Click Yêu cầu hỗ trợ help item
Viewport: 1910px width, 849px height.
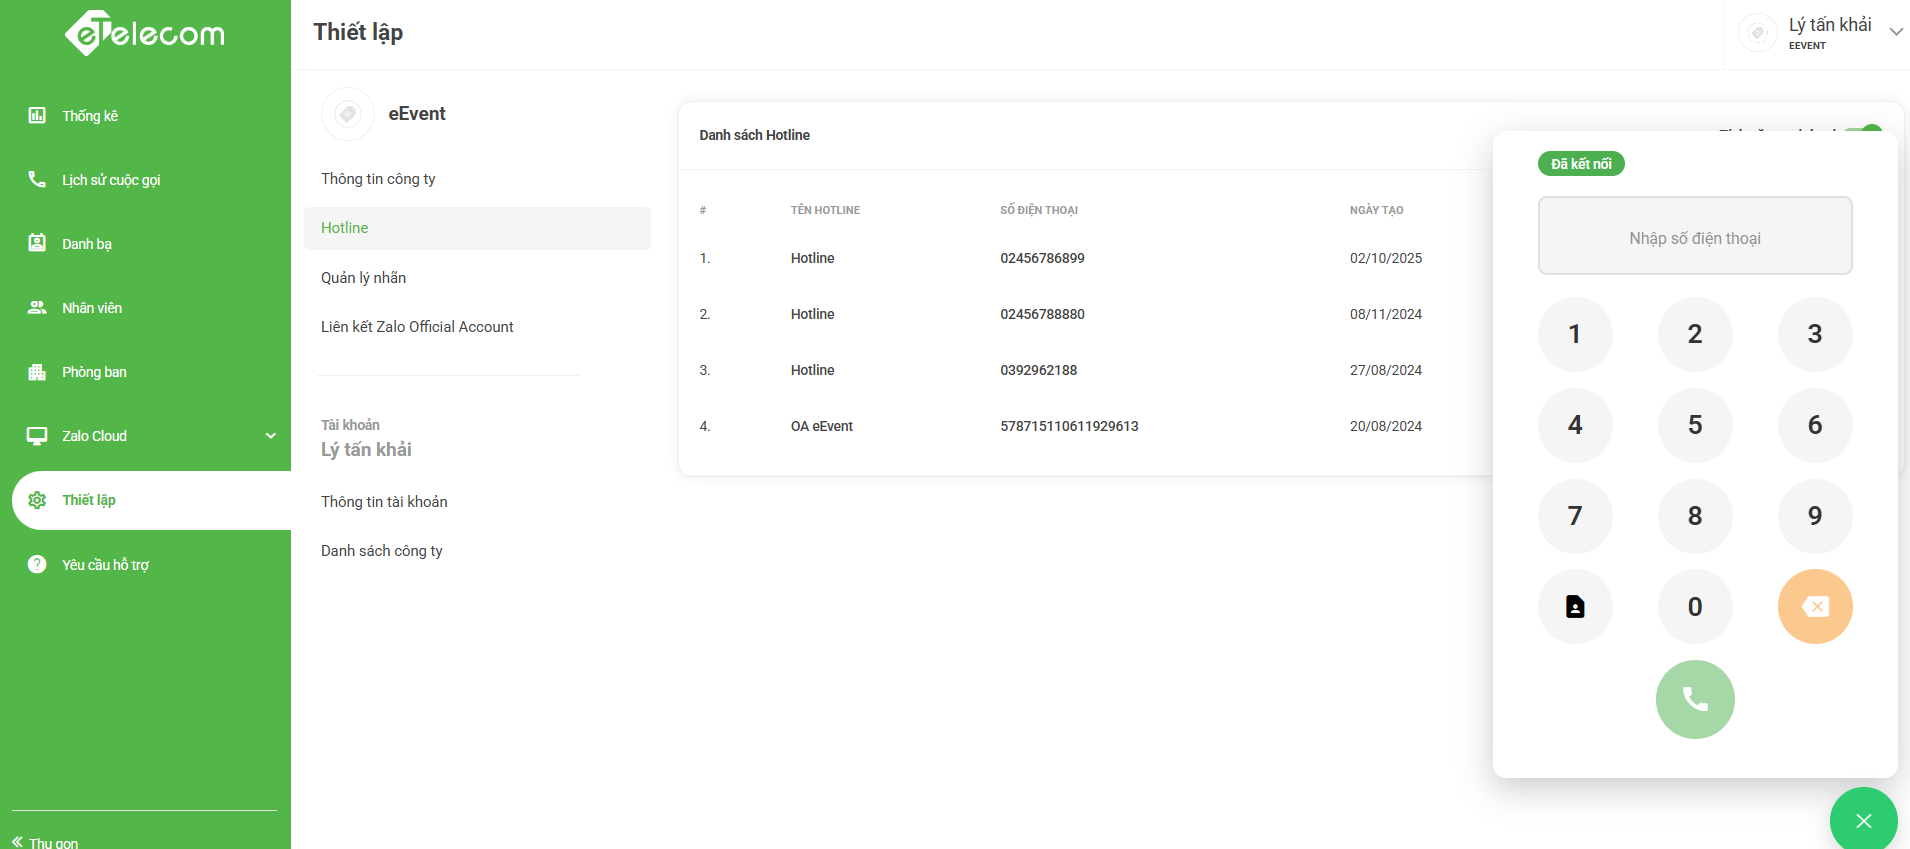tap(105, 565)
